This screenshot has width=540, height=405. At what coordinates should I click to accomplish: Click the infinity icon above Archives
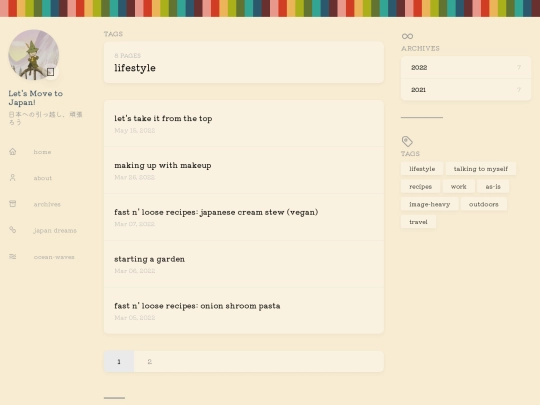click(407, 36)
